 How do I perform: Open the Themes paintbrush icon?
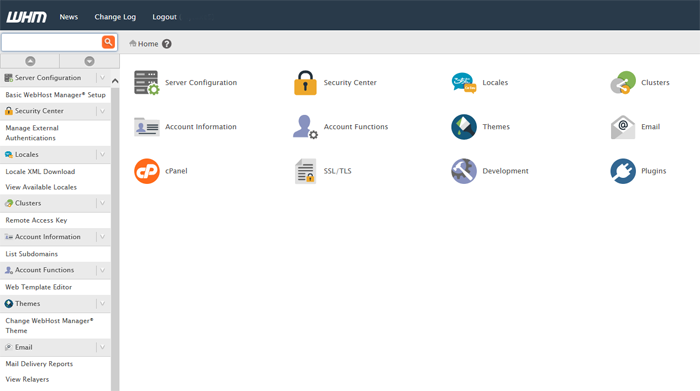[464, 127]
